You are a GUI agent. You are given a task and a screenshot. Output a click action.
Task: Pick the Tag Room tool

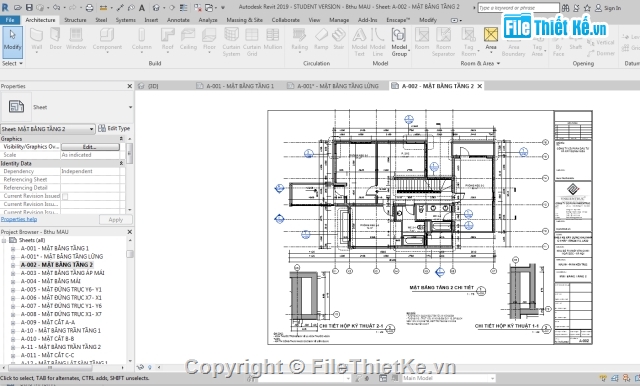click(468, 42)
